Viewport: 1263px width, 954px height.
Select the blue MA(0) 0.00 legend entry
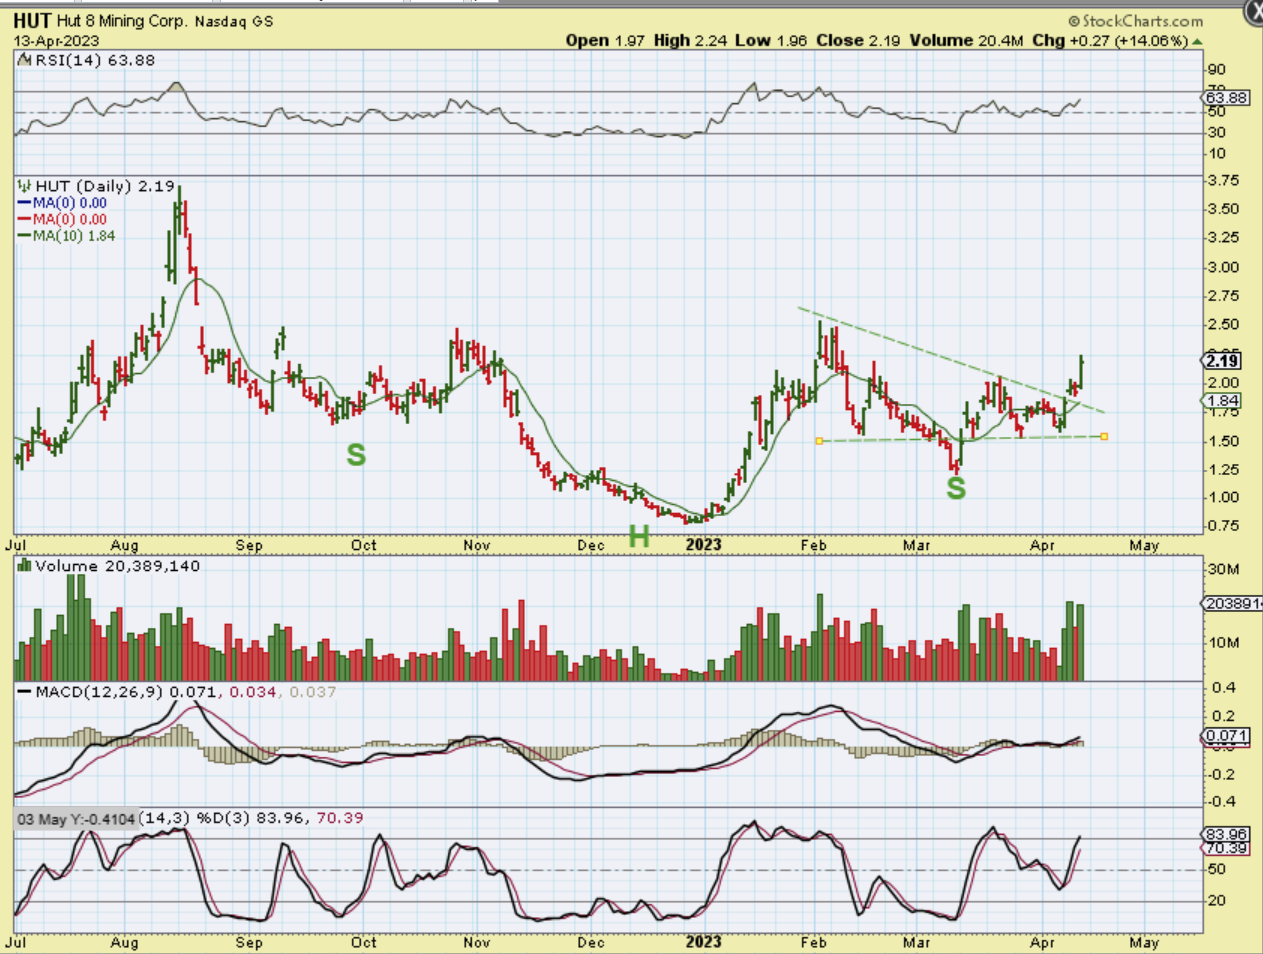(x=62, y=203)
